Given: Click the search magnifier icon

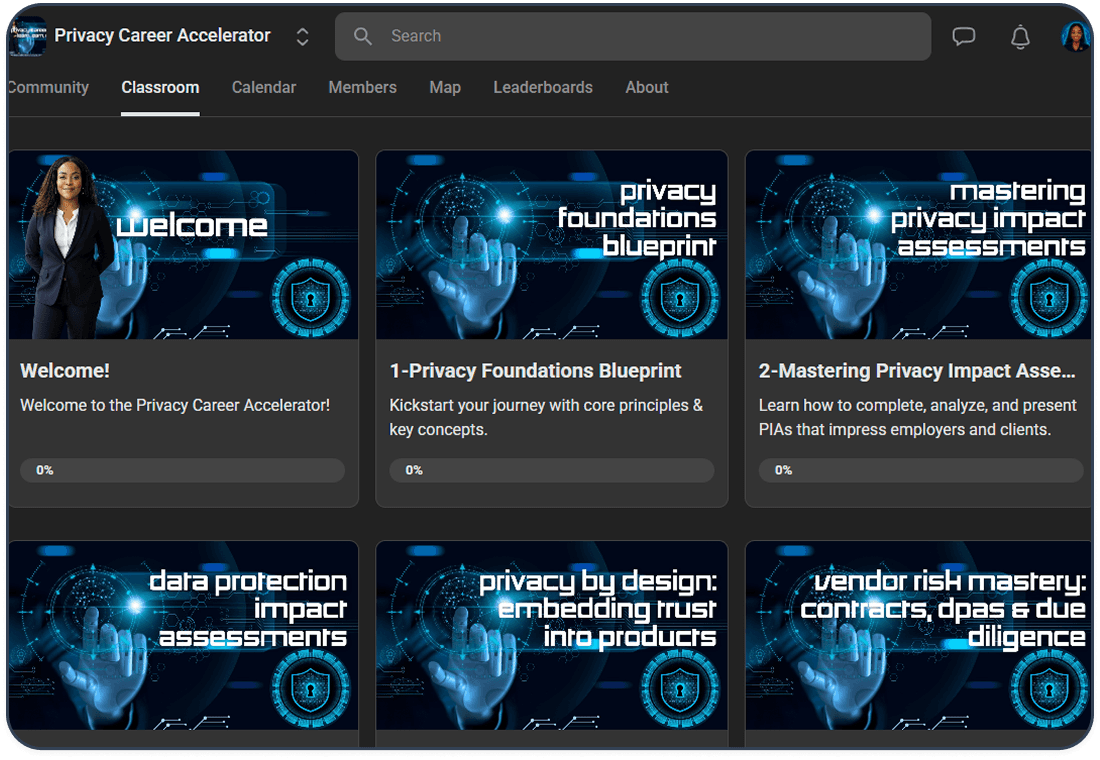Looking at the screenshot, I should pyautogui.click(x=363, y=37).
